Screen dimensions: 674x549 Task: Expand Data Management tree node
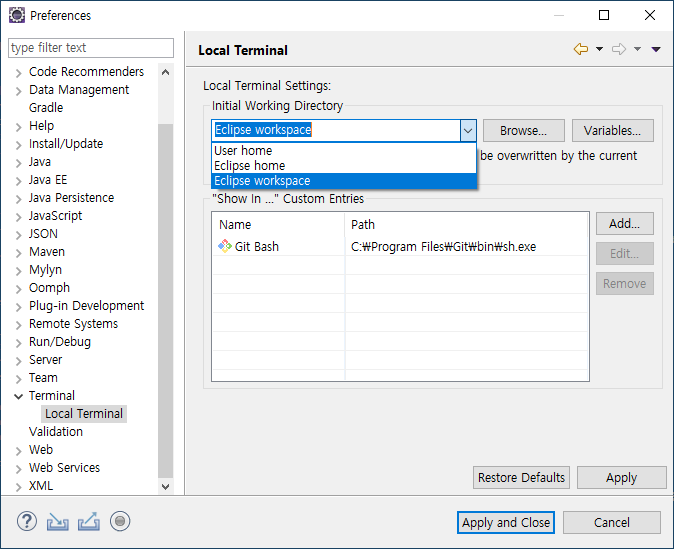pyautogui.click(x=18, y=91)
